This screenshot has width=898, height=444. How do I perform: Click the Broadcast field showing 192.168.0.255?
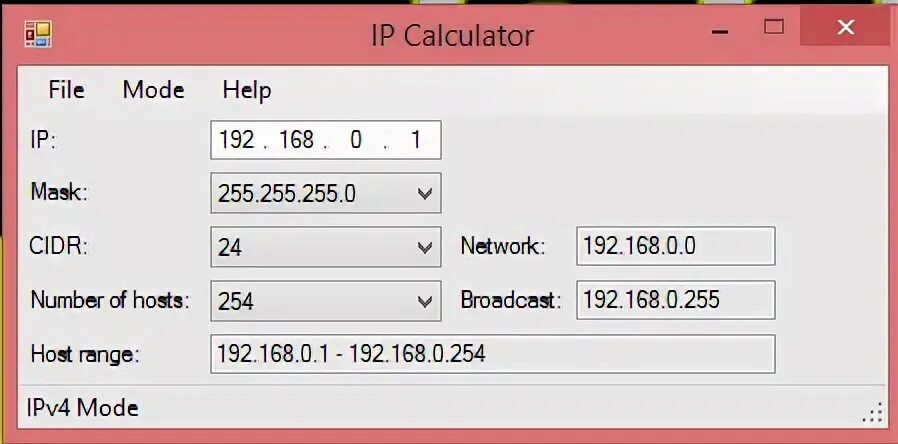point(676,300)
